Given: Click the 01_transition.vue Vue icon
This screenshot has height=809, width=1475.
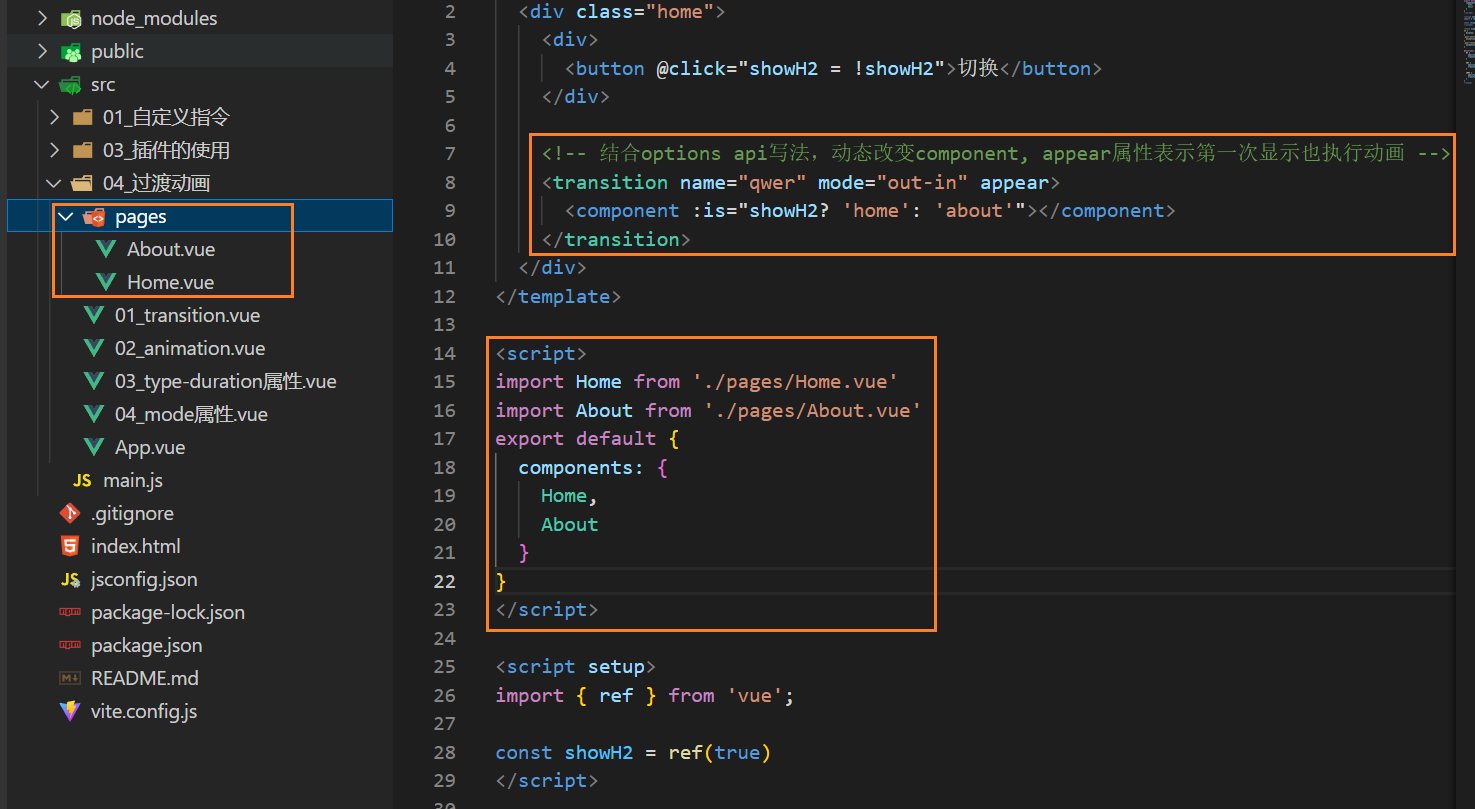Looking at the screenshot, I should [x=94, y=316].
